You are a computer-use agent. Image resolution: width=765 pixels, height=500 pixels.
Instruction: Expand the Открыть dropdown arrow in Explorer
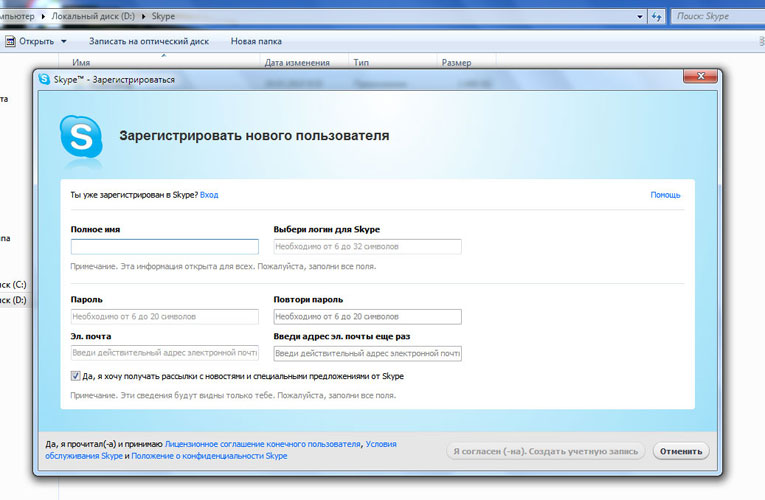pos(64,41)
